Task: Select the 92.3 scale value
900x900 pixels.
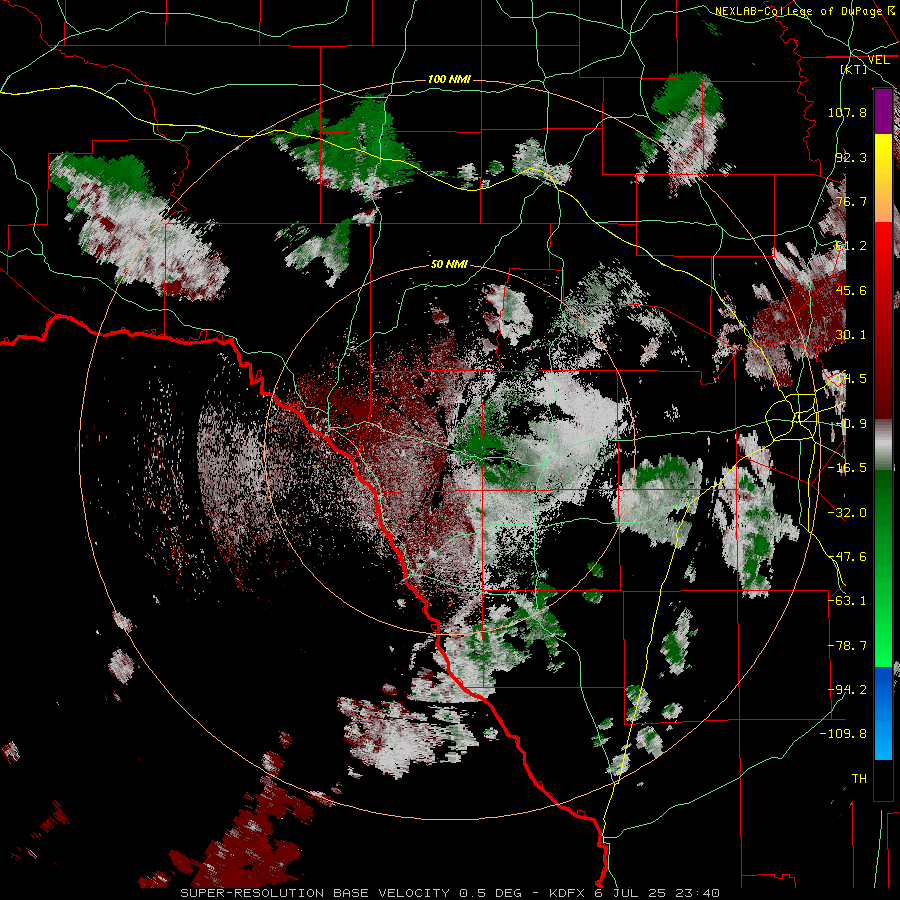Action: [x=851, y=157]
